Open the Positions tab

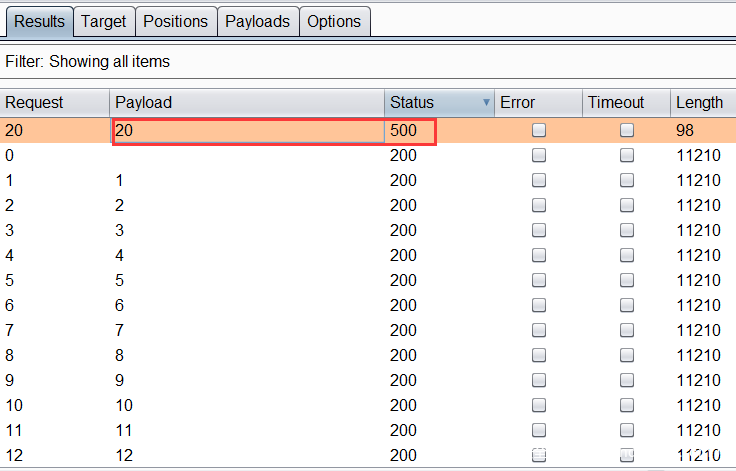tap(175, 21)
